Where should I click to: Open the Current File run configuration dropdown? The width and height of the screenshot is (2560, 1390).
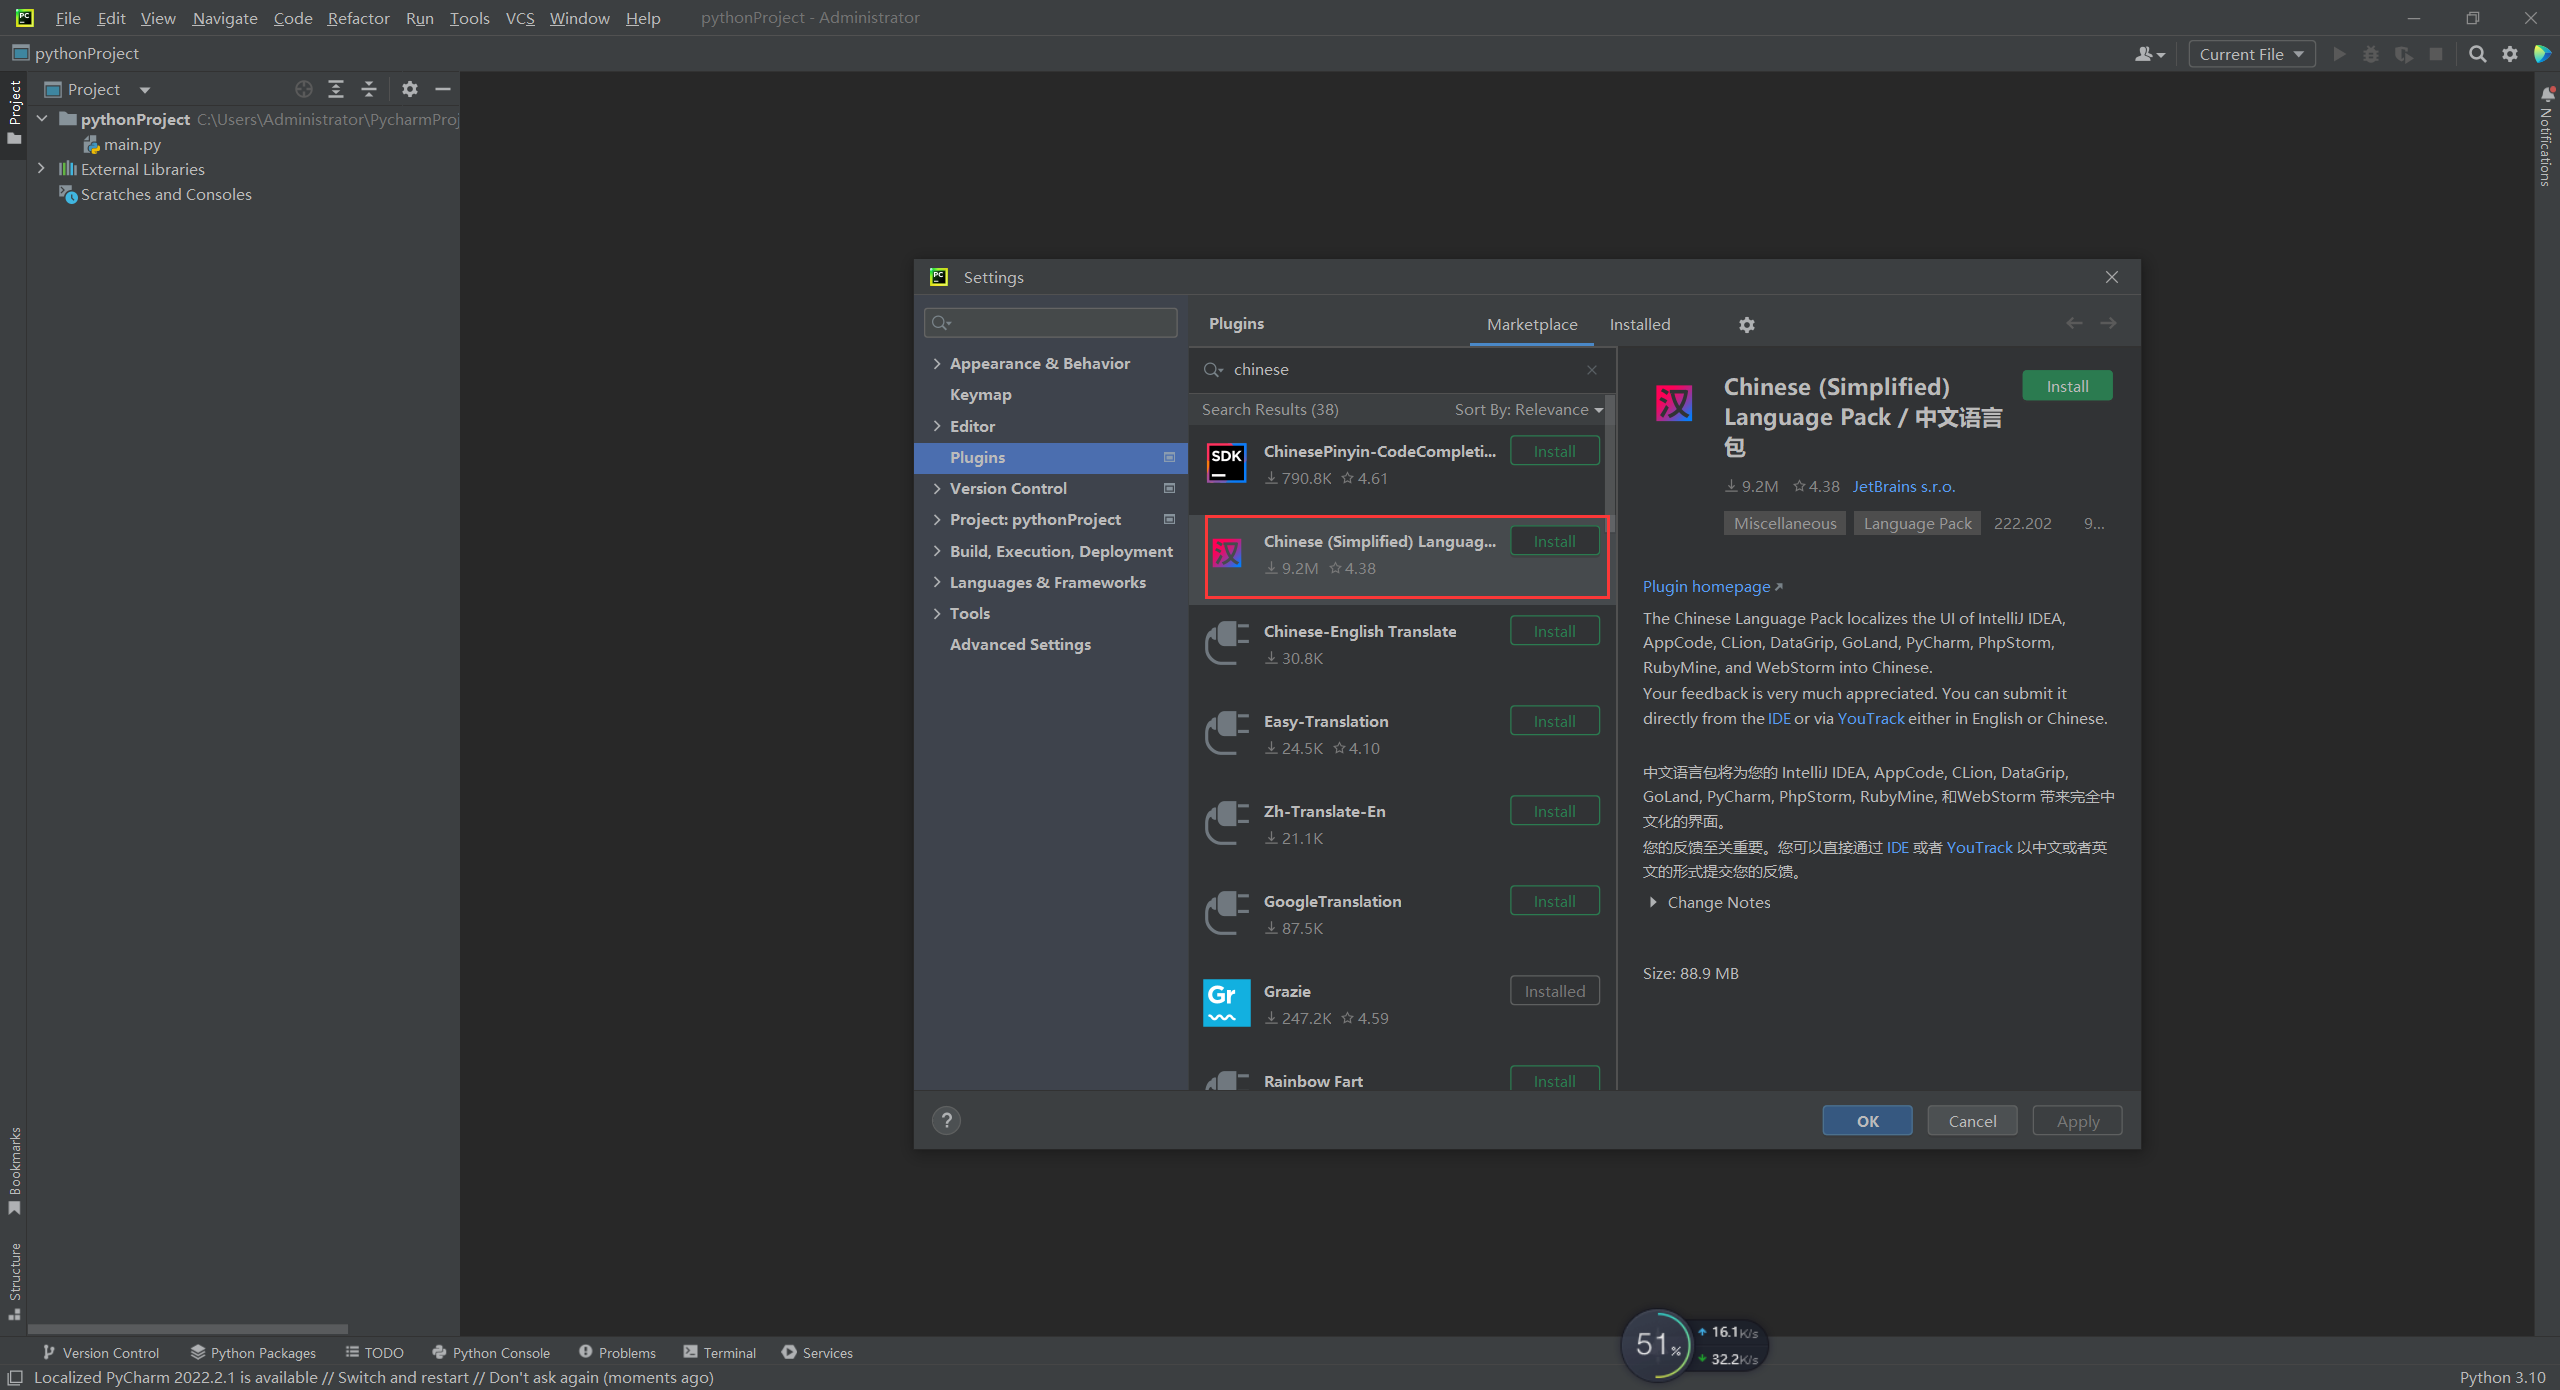2251,54
